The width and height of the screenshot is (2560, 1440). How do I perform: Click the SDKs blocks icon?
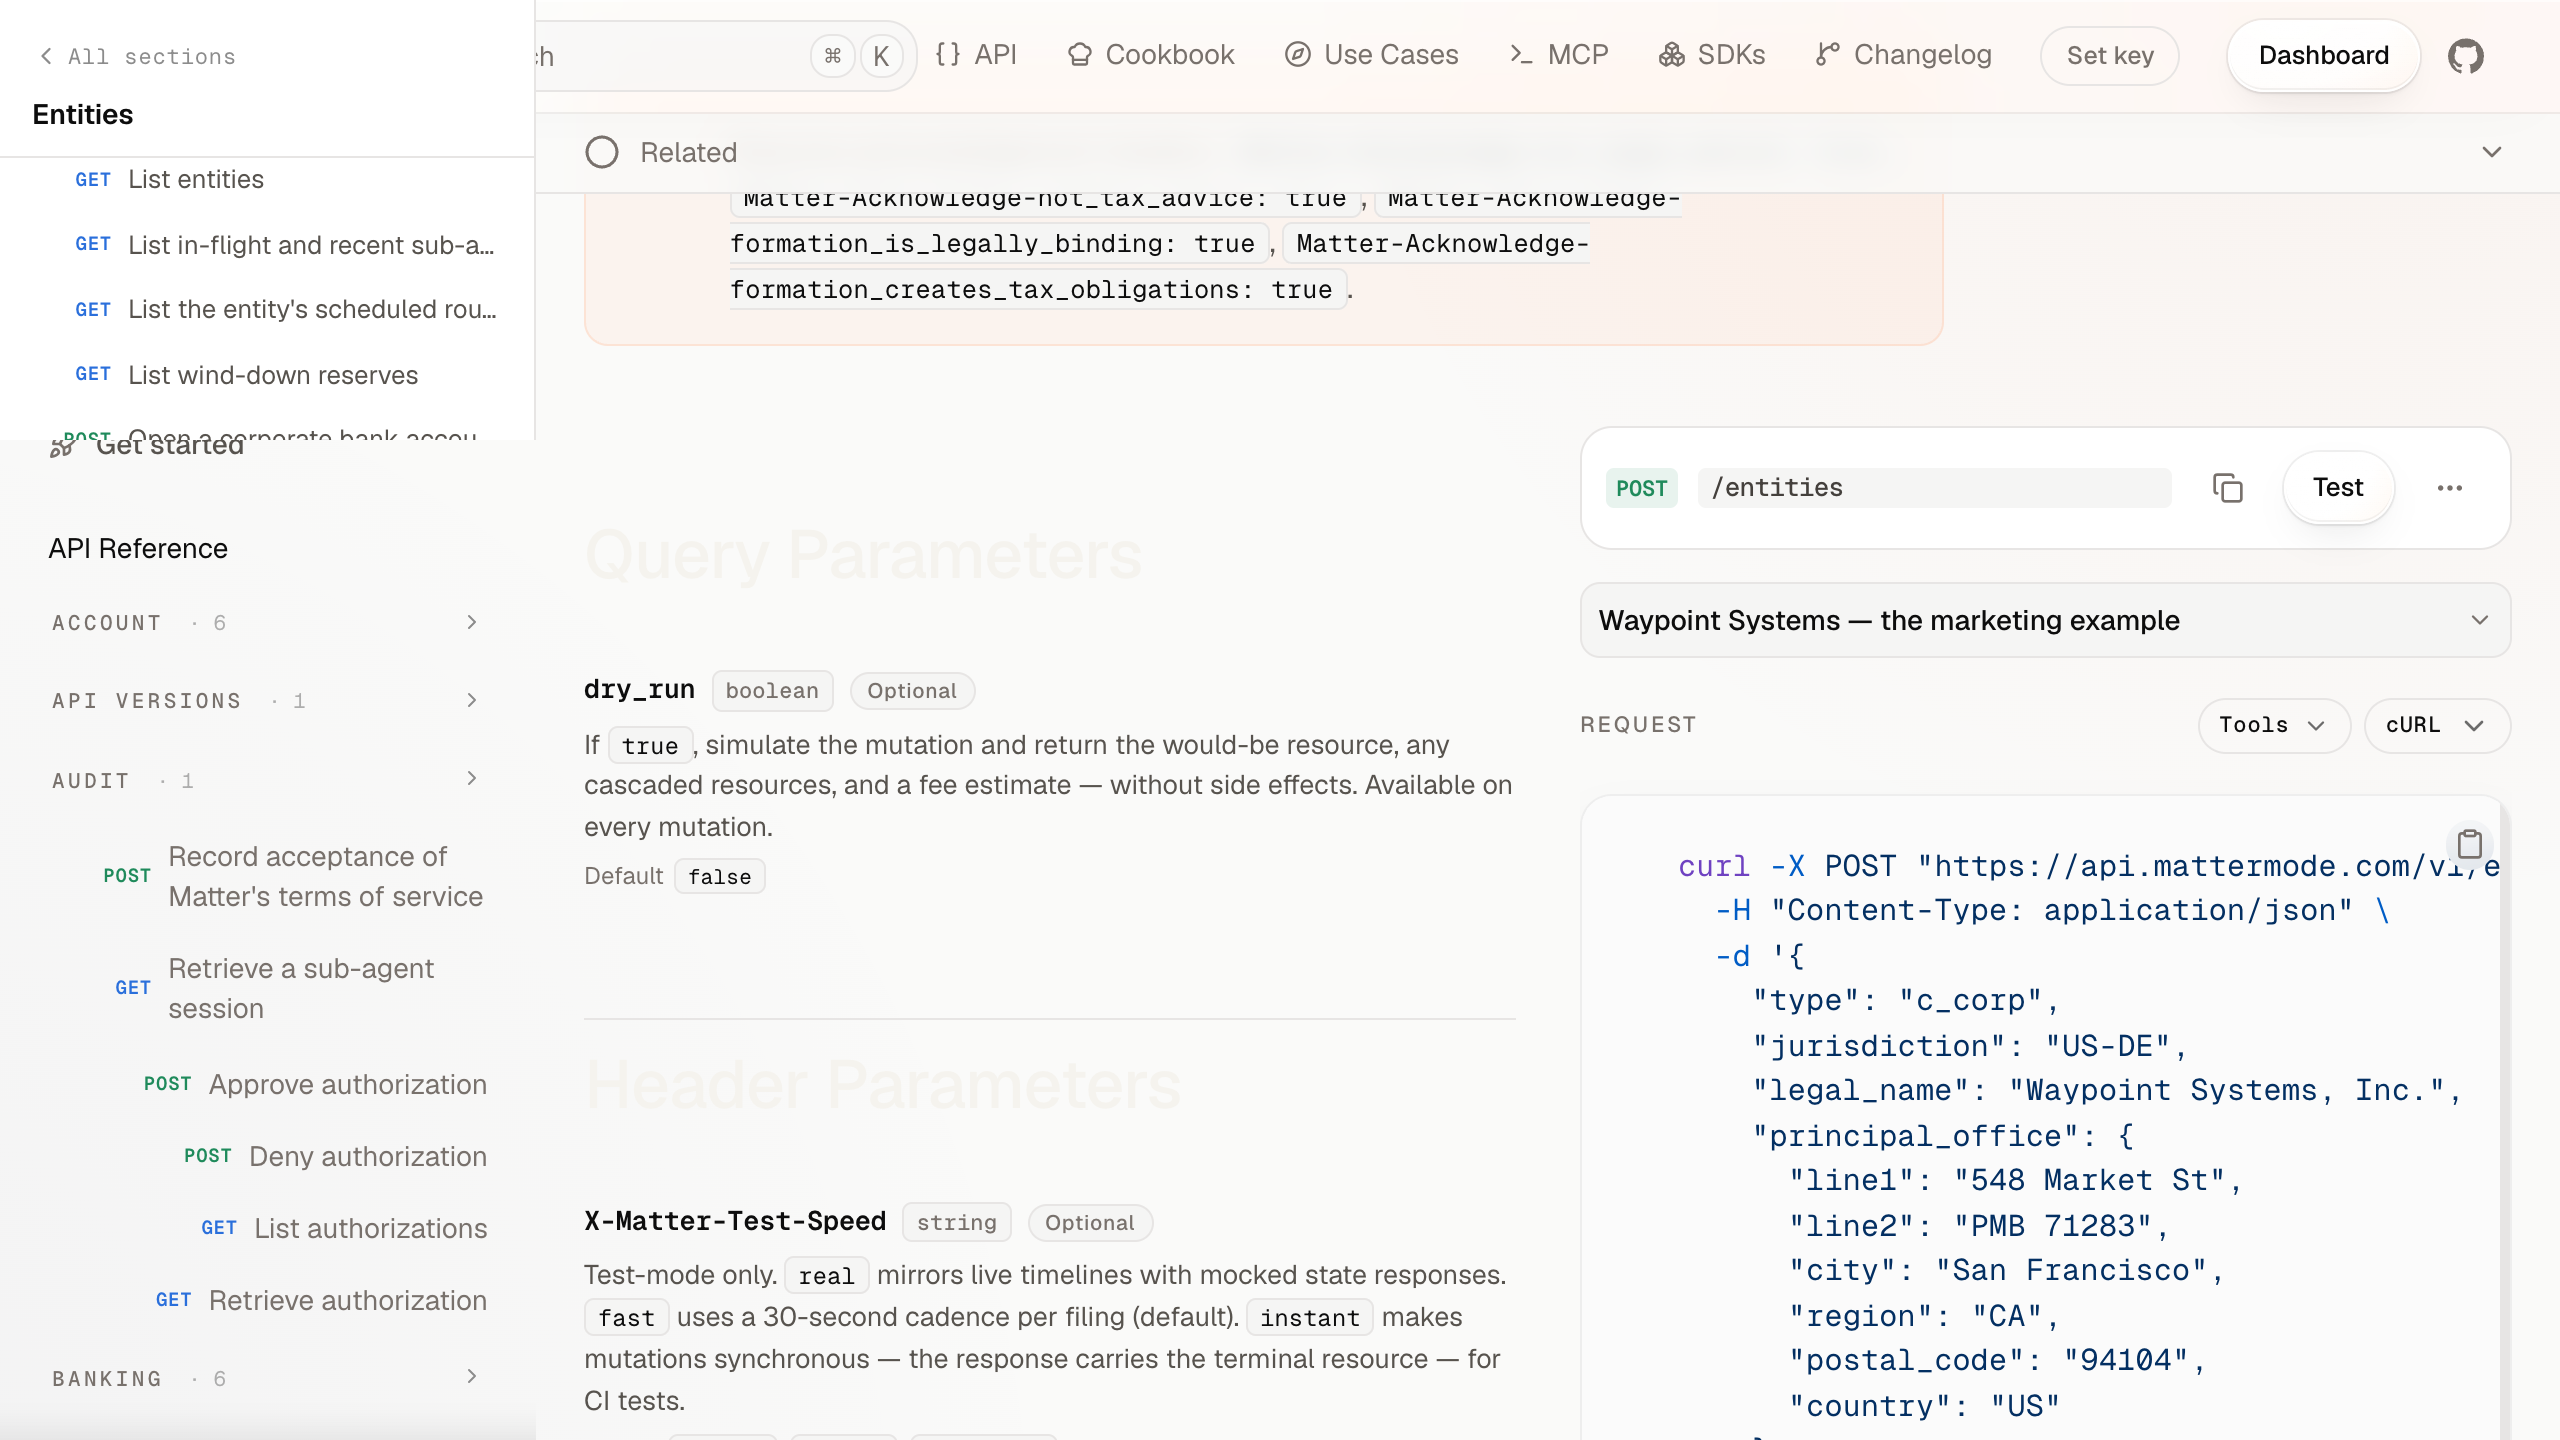[x=1672, y=54]
